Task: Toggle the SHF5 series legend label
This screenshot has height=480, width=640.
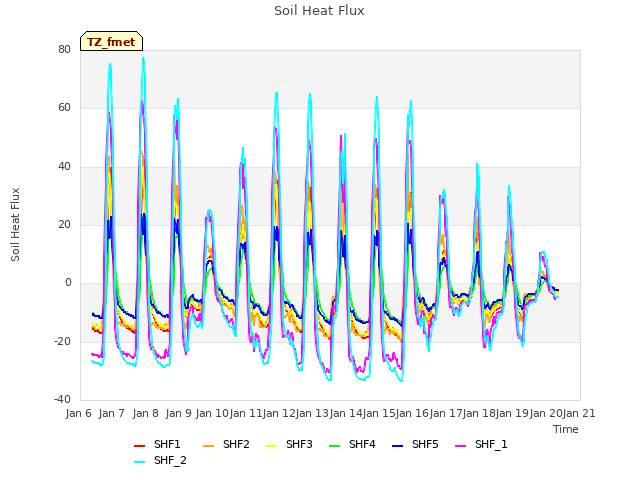Action: pos(425,444)
